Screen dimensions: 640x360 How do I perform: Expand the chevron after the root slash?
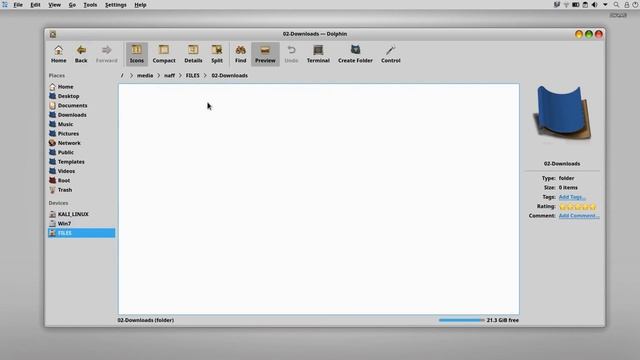pos(131,76)
